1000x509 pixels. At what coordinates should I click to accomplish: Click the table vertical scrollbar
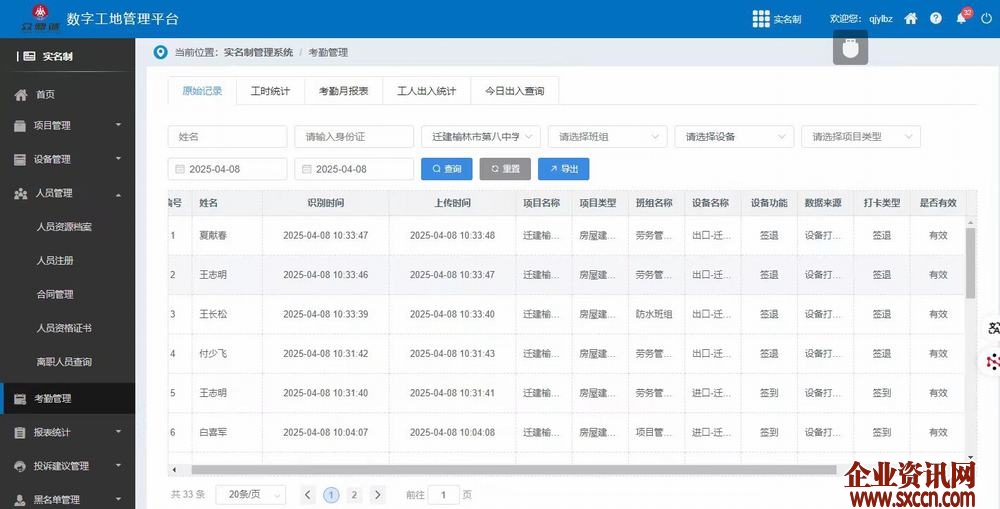(971, 263)
